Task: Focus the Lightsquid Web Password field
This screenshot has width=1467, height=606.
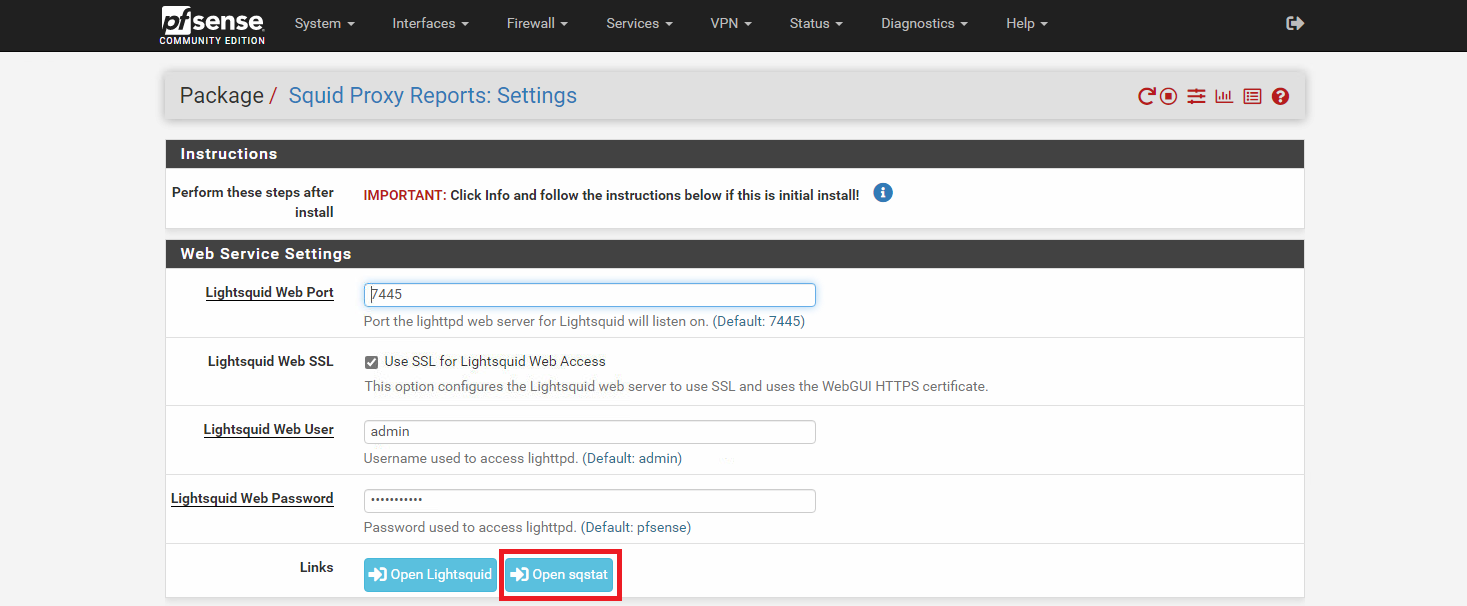Action: [x=590, y=500]
